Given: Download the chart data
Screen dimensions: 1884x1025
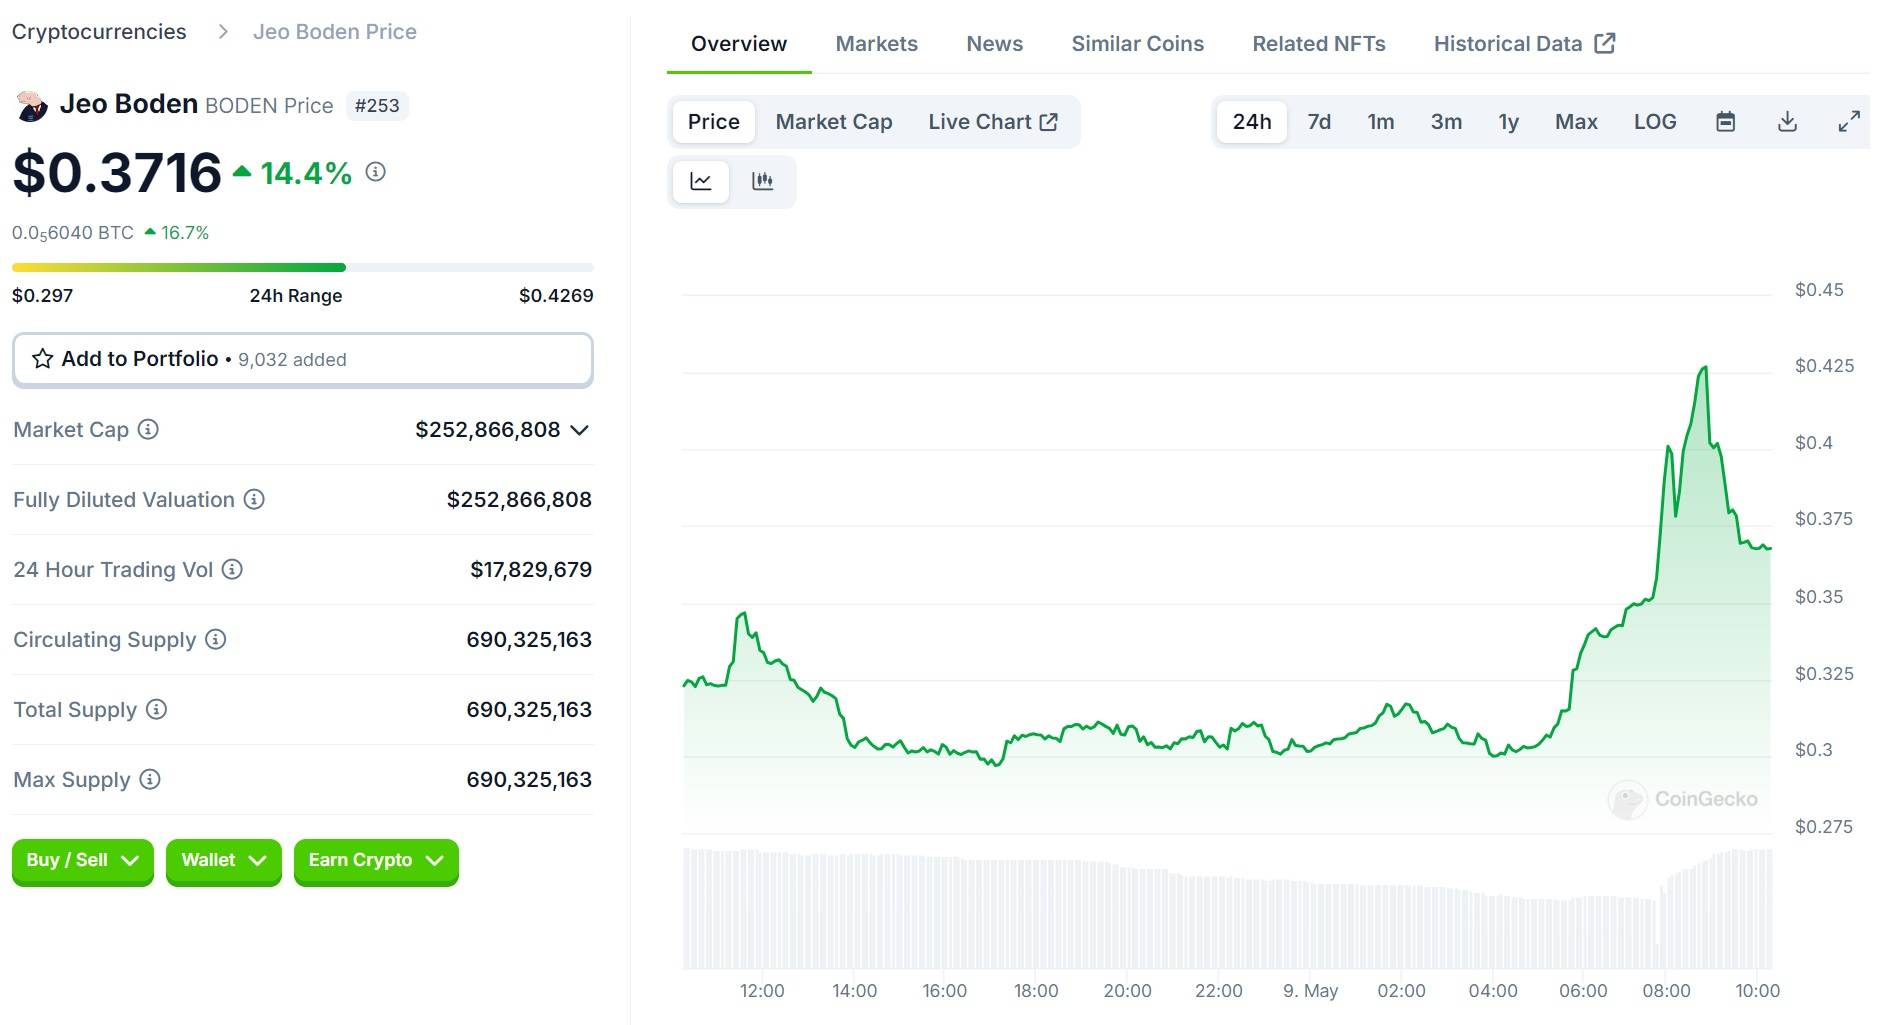Looking at the screenshot, I should pos(1787,122).
